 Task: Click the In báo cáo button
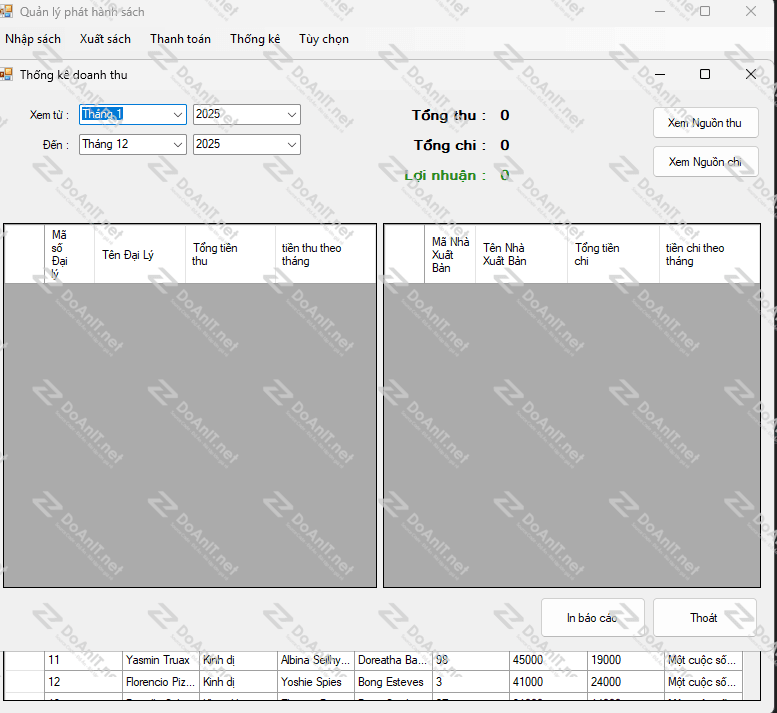(x=592, y=617)
